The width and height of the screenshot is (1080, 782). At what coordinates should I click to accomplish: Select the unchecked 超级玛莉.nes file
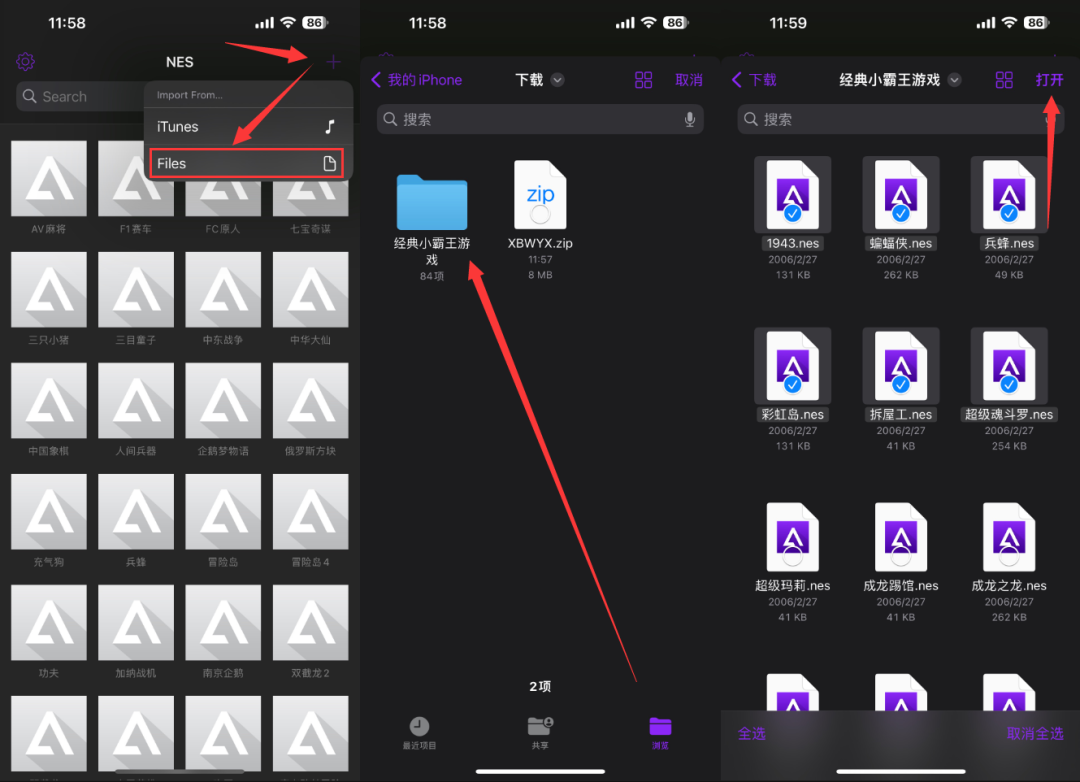tap(792, 538)
